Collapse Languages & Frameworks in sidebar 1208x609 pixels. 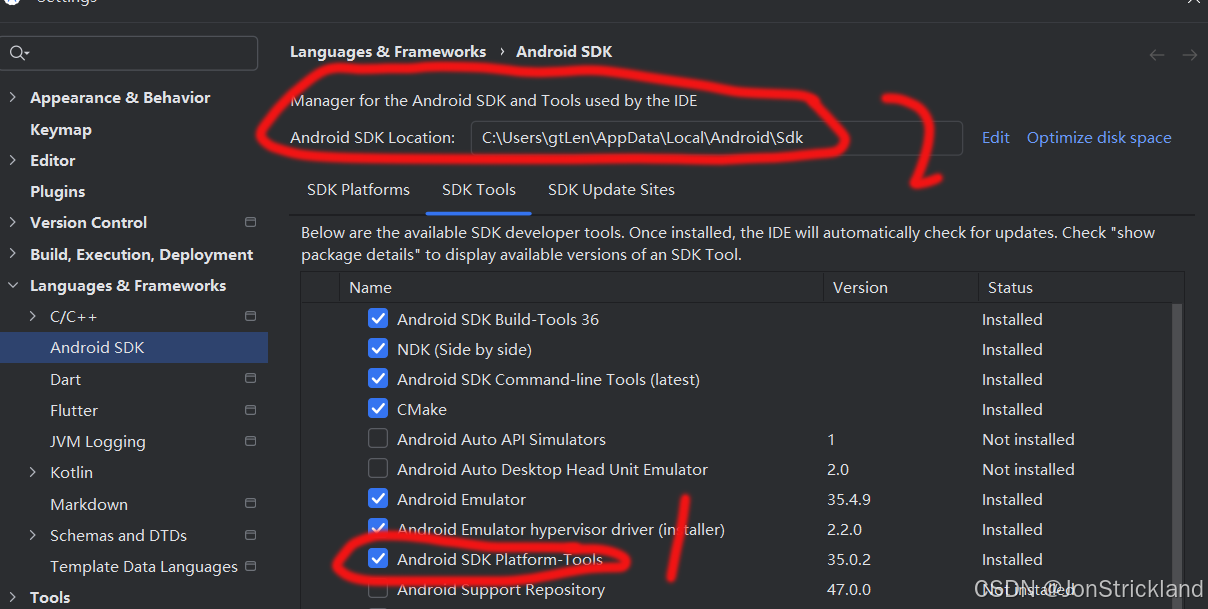(11, 285)
